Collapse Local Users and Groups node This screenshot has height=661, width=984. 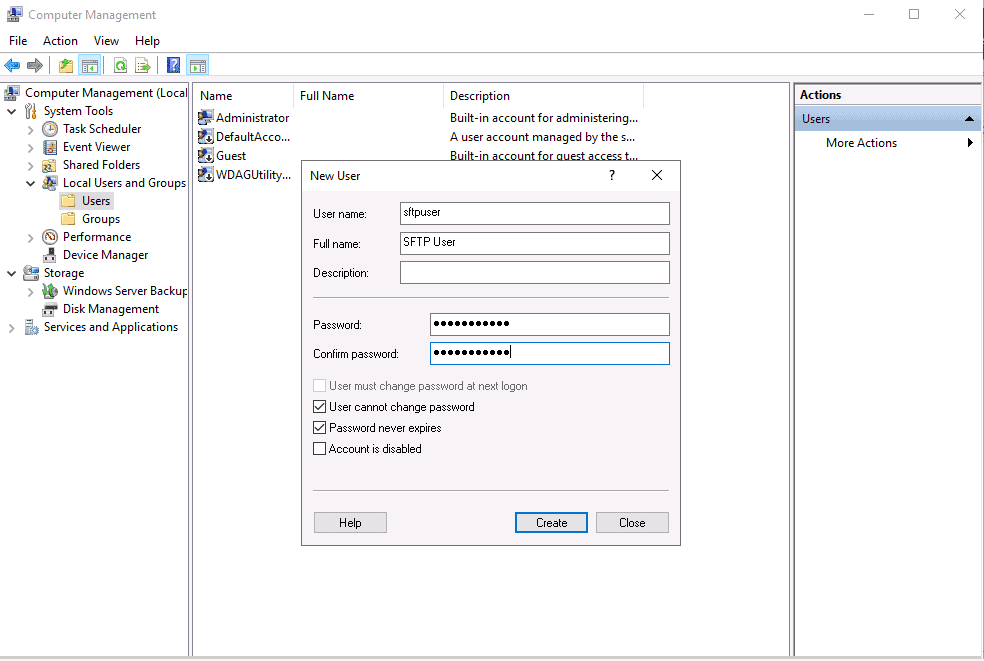pos(30,184)
